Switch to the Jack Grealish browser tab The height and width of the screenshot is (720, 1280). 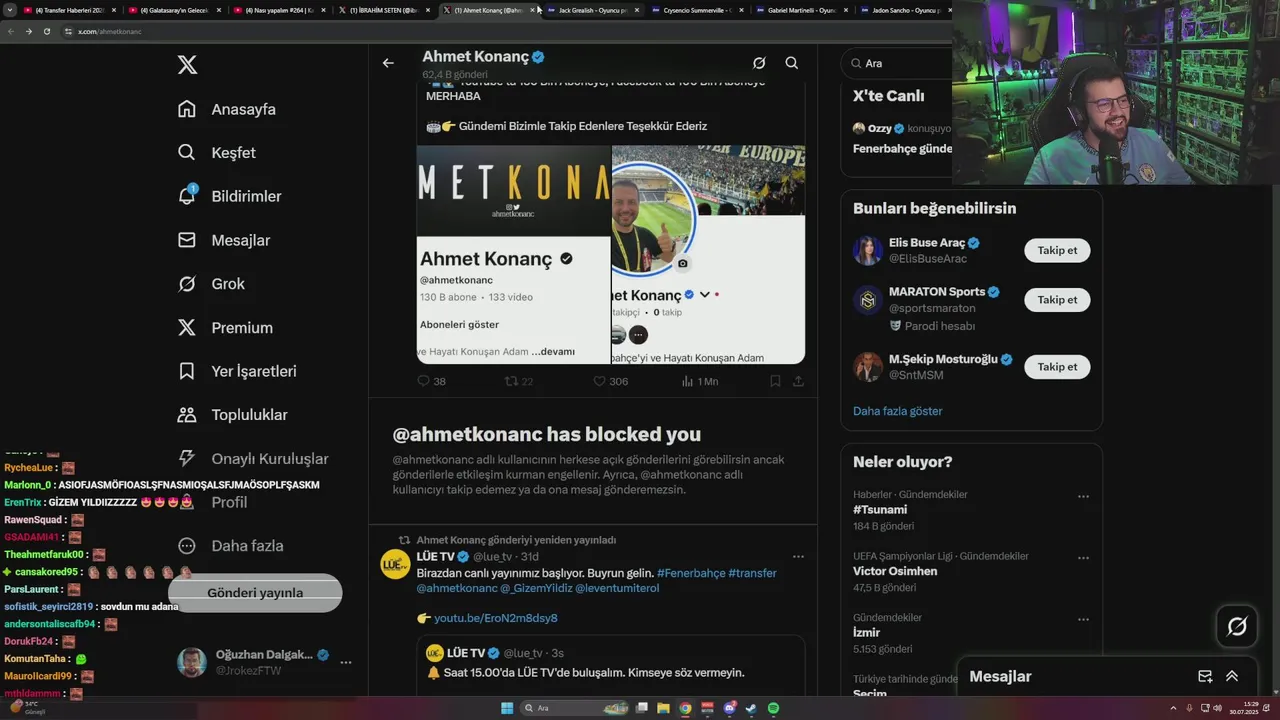[x=593, y=10]
